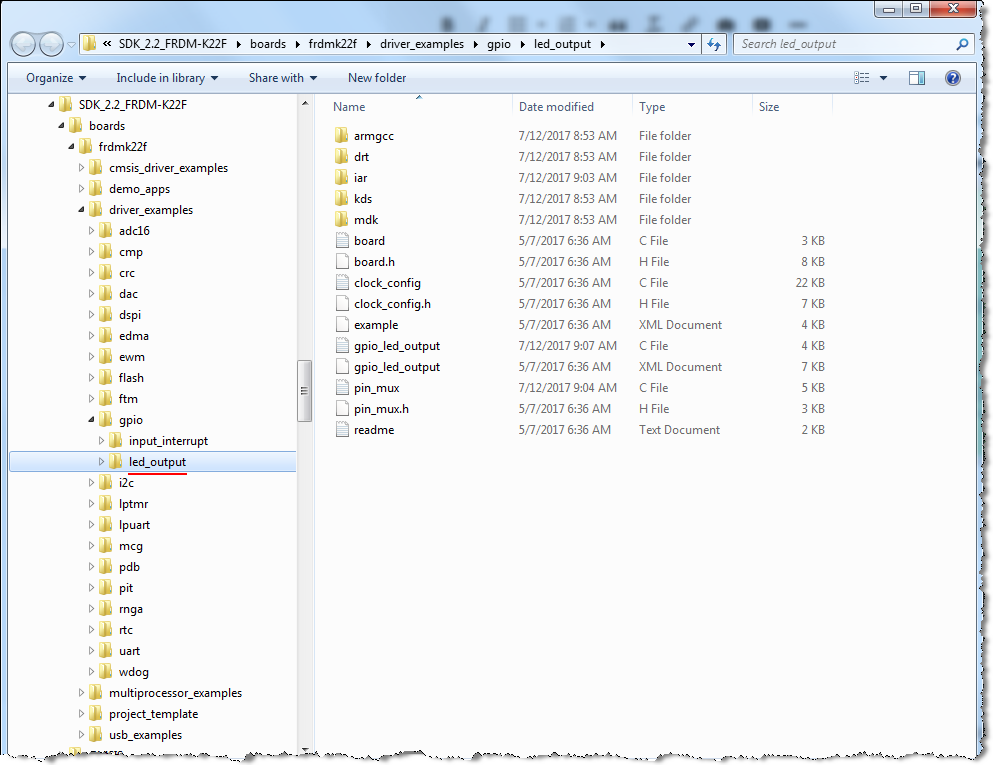
Task: Select the board C file icon
Action: 342,241
